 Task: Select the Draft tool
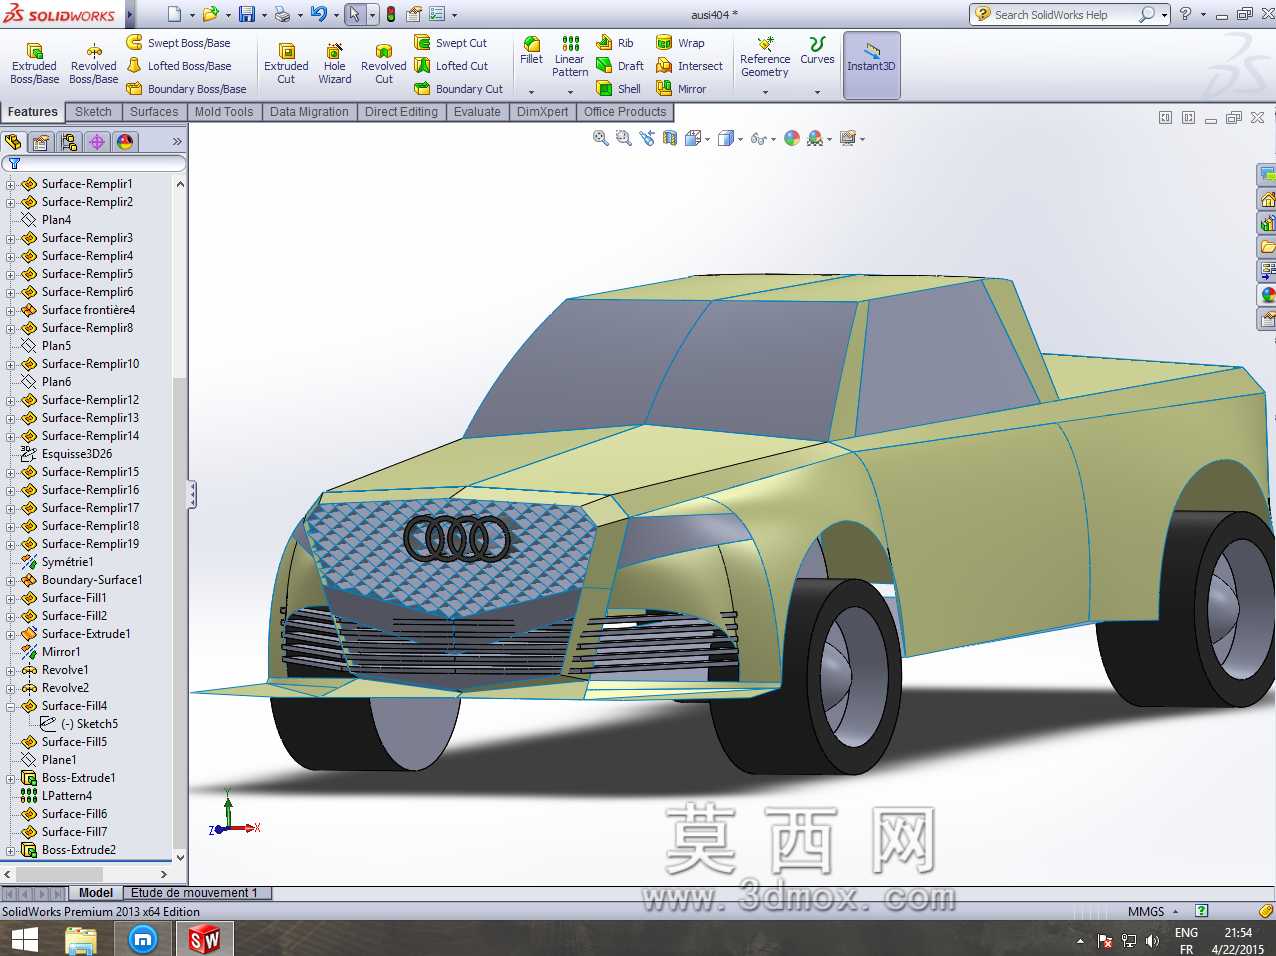click(620, 66)
